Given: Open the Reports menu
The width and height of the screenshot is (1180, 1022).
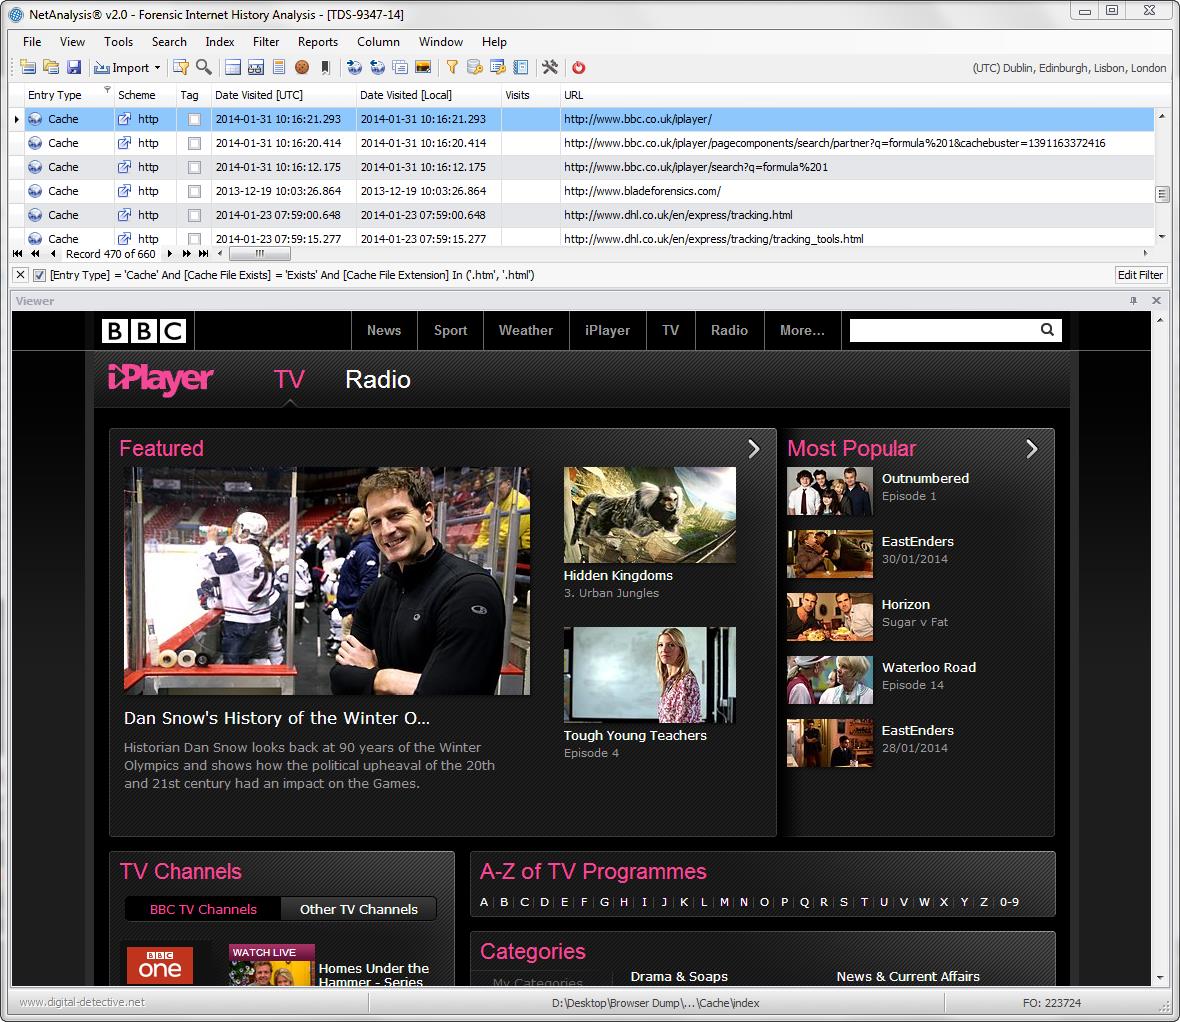Looking at the screenshot, I should coord(317,42).
